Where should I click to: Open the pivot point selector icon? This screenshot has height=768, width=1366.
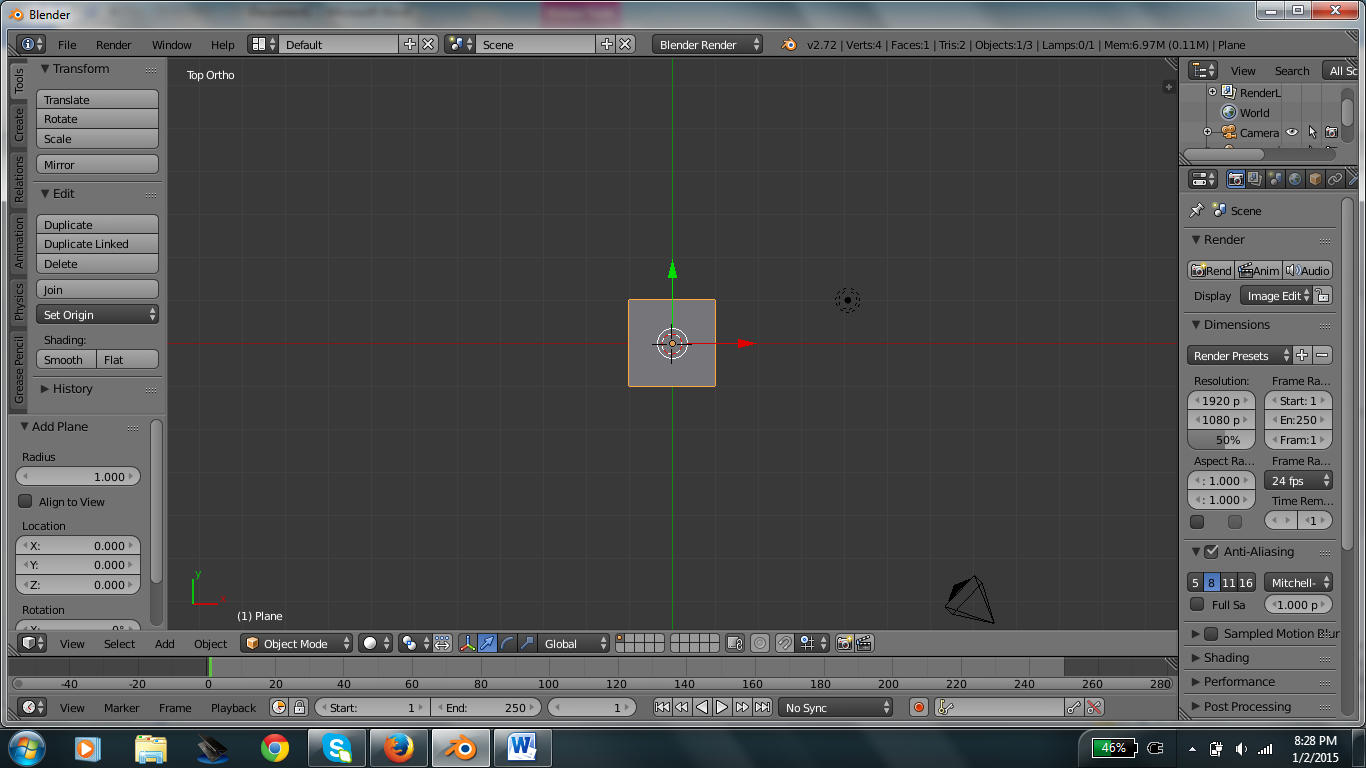coord(414,644)
